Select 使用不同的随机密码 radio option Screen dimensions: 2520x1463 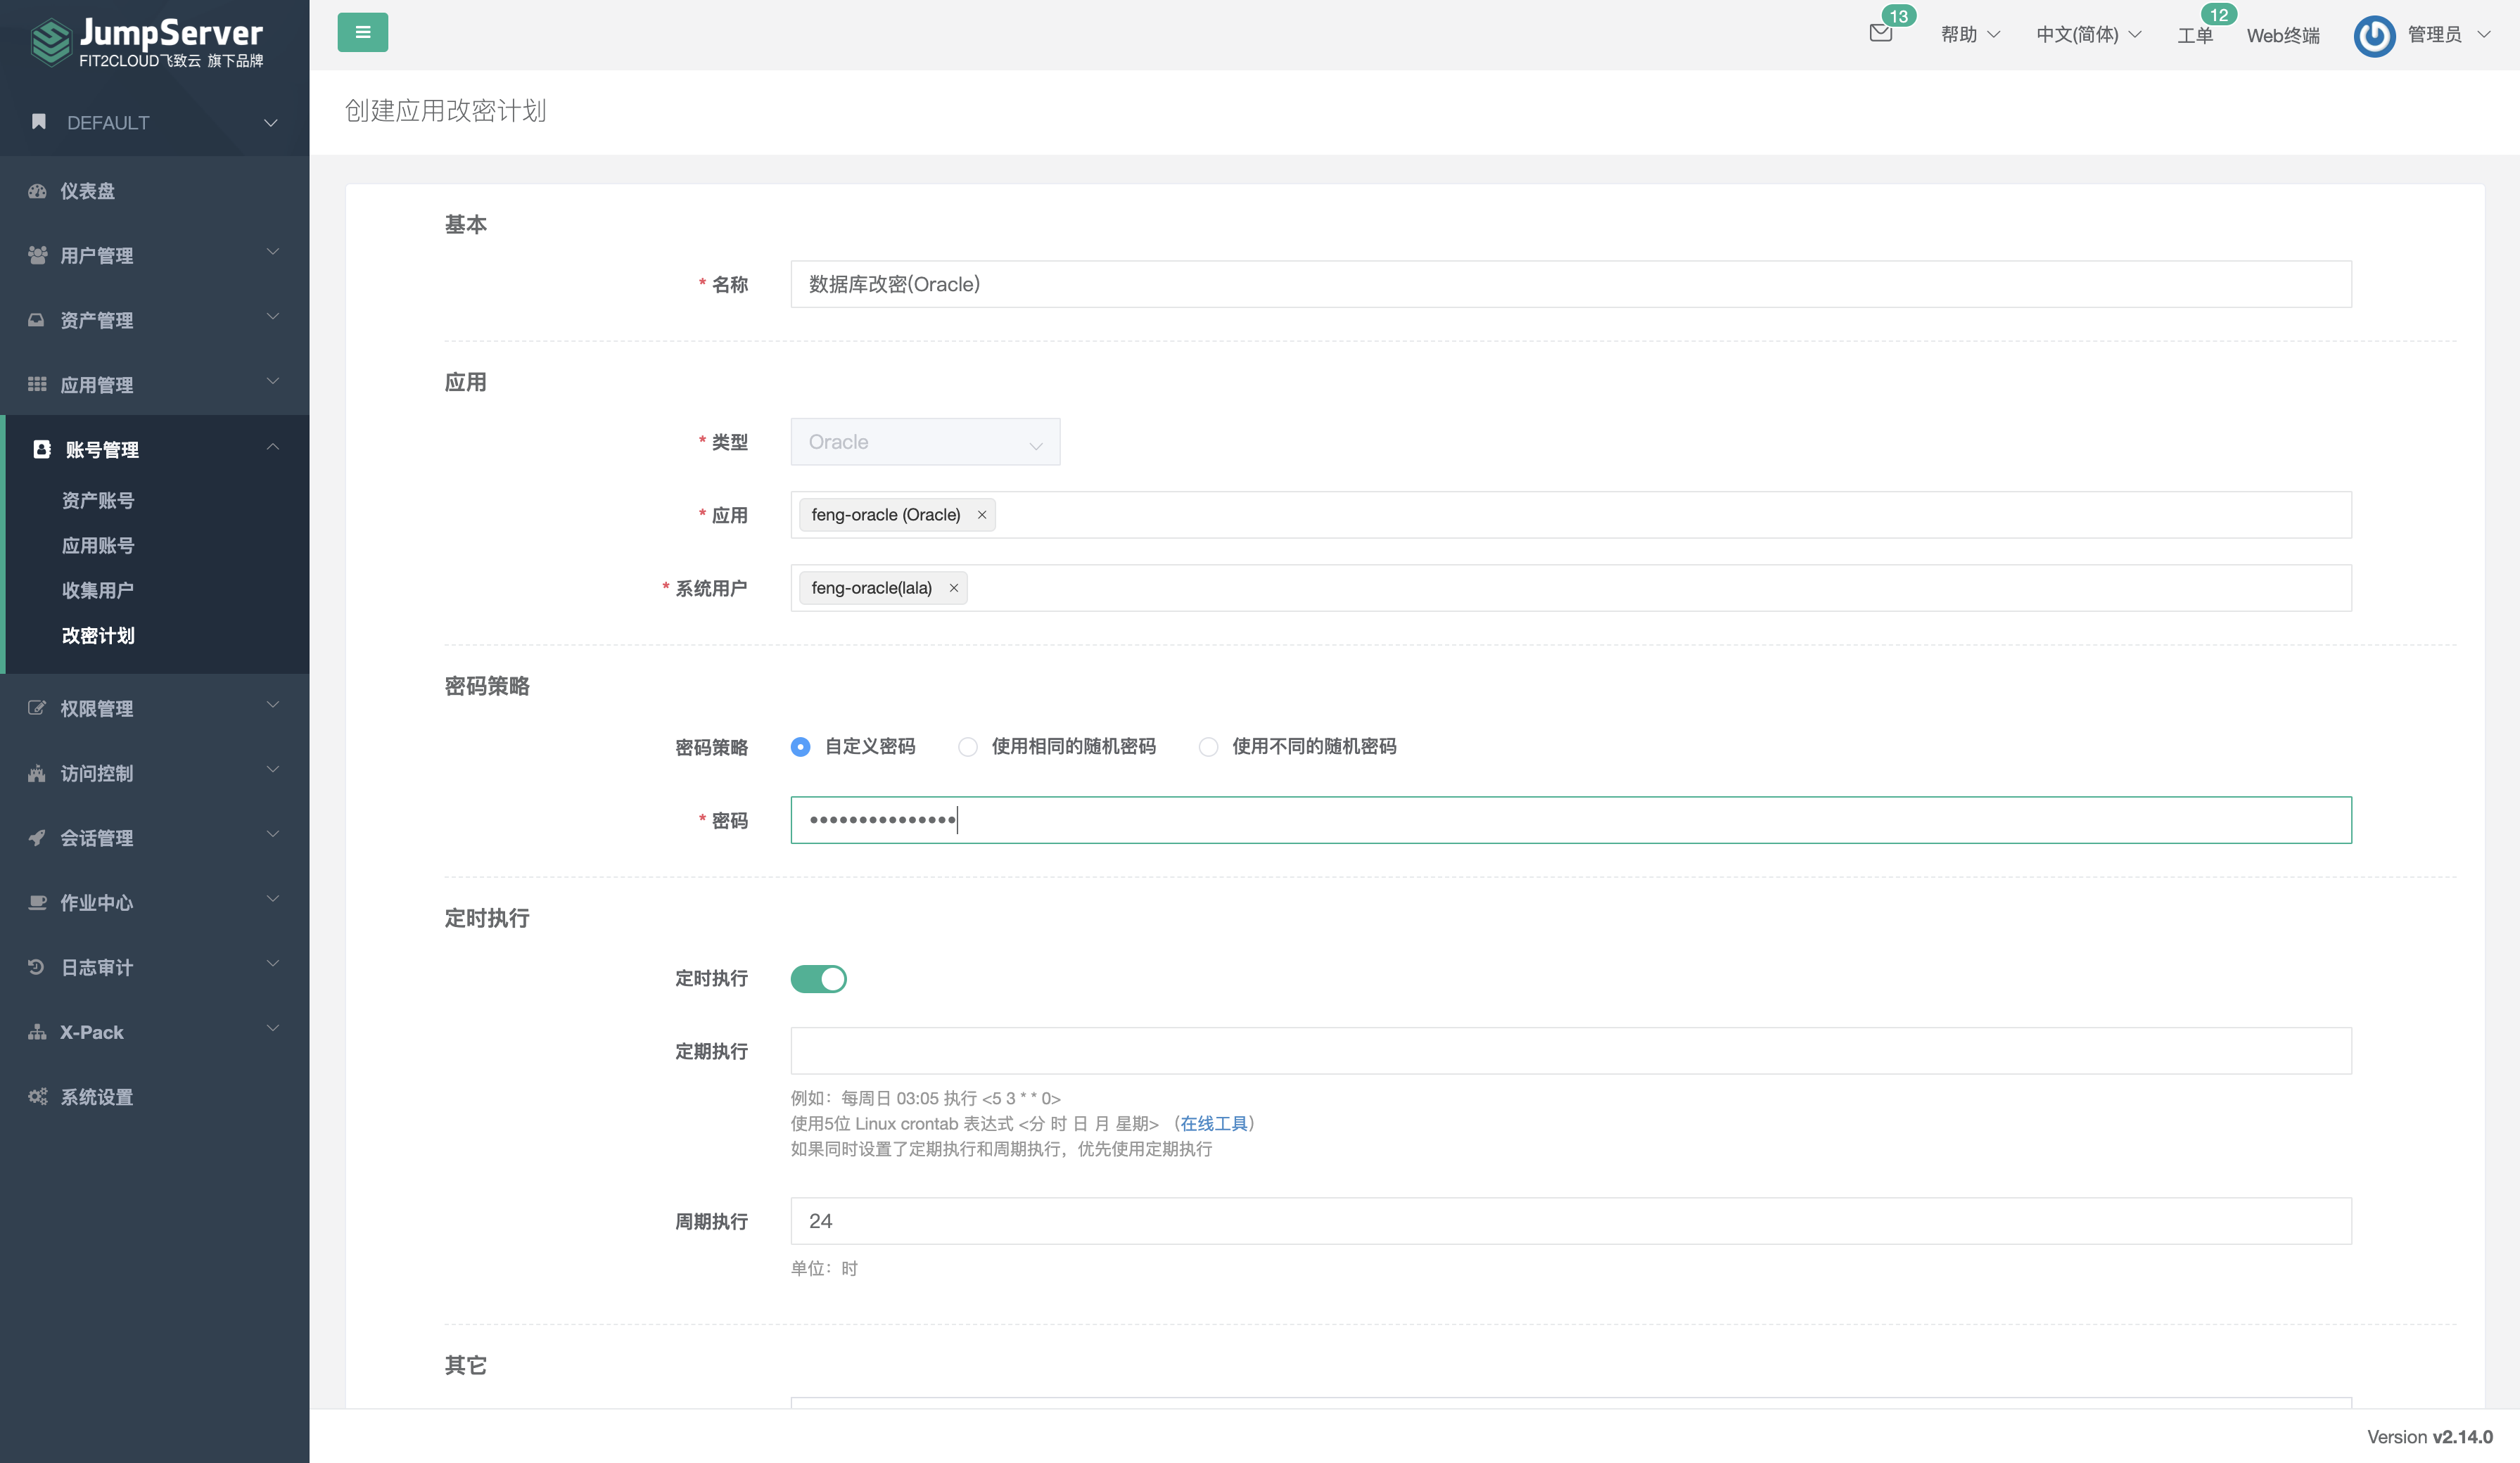1208,747
